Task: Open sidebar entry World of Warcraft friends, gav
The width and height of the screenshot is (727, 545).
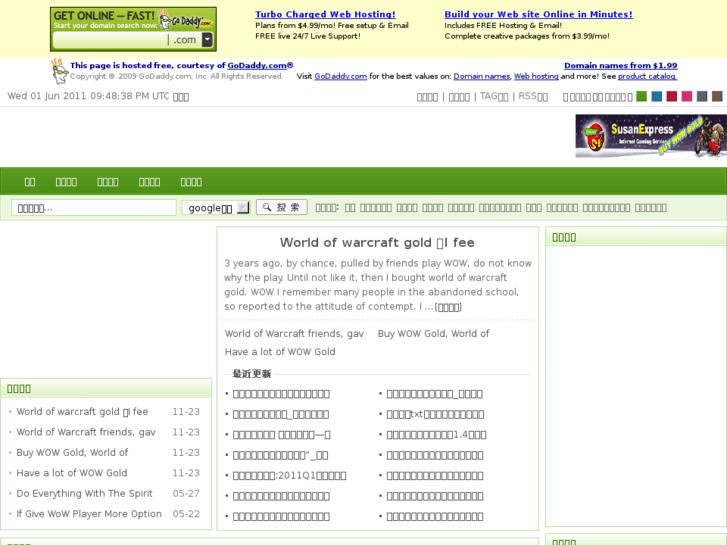Action: (x=86, y=432)
